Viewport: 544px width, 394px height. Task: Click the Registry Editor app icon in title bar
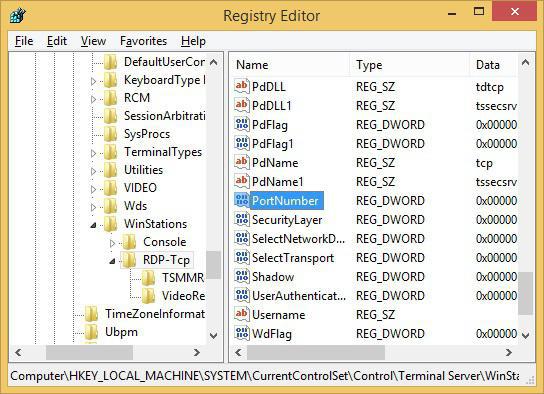(x=17, y=16)
